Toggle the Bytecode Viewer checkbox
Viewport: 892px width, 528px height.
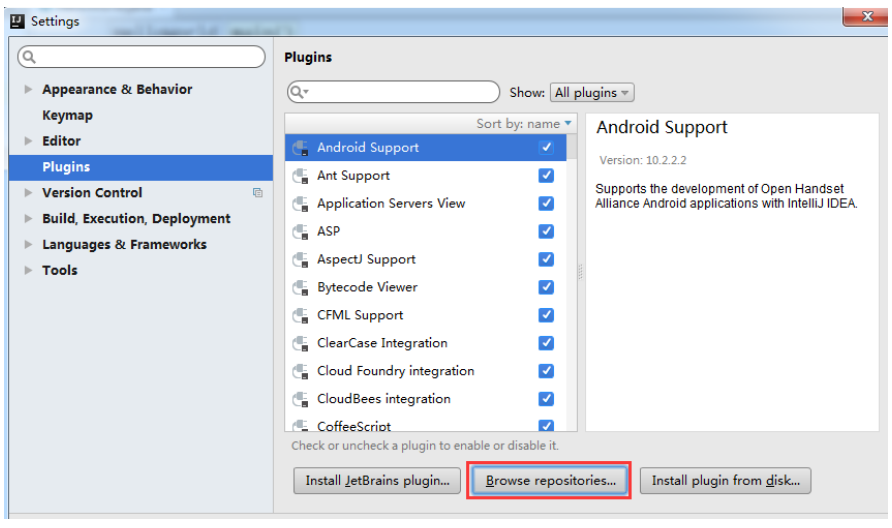(x=546, y=287)
